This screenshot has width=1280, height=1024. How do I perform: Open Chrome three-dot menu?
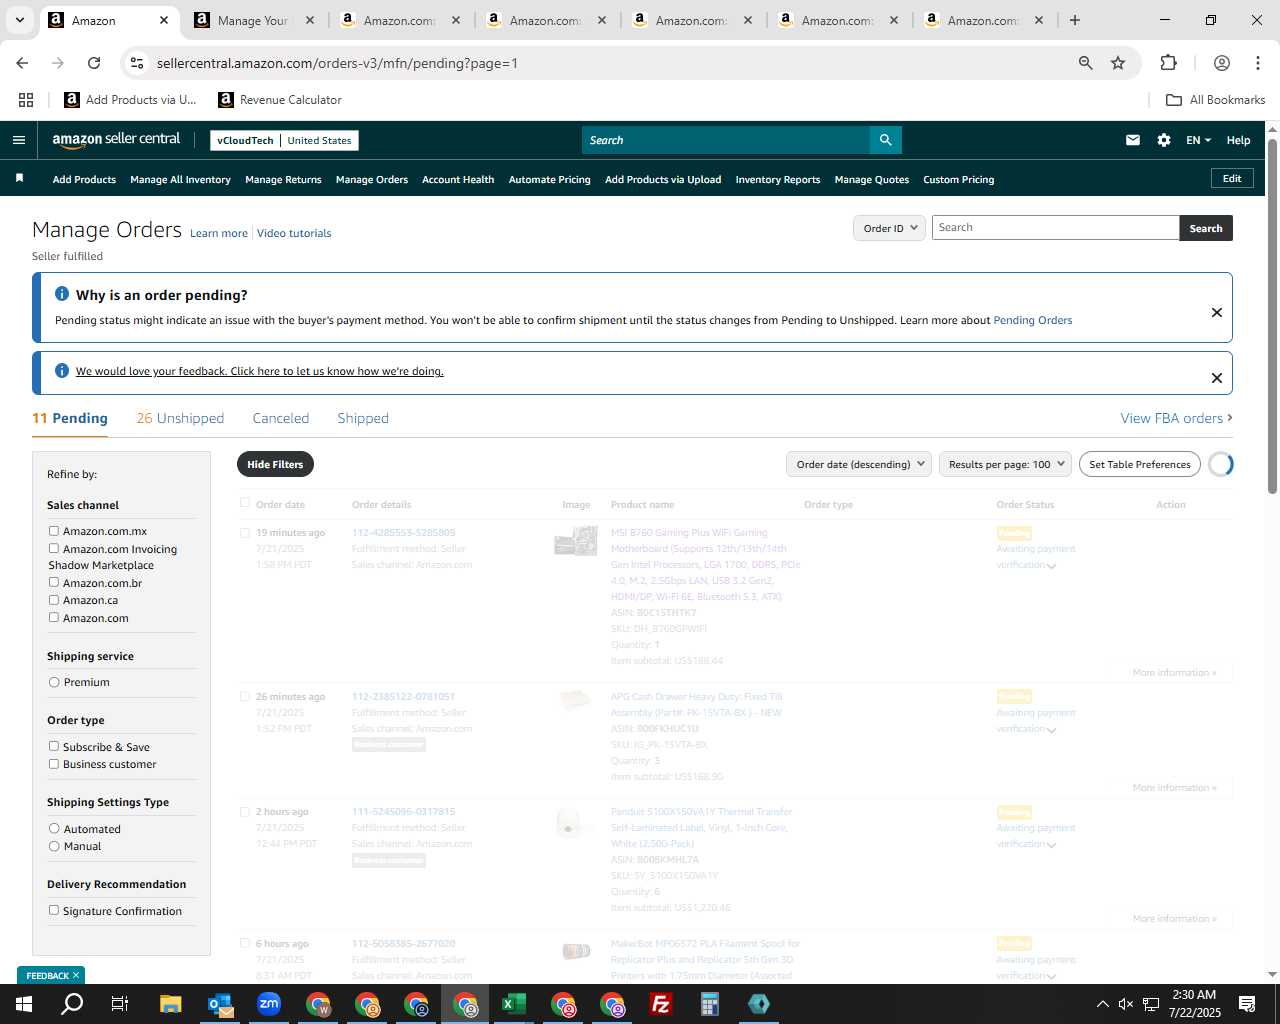(1258, 63)
